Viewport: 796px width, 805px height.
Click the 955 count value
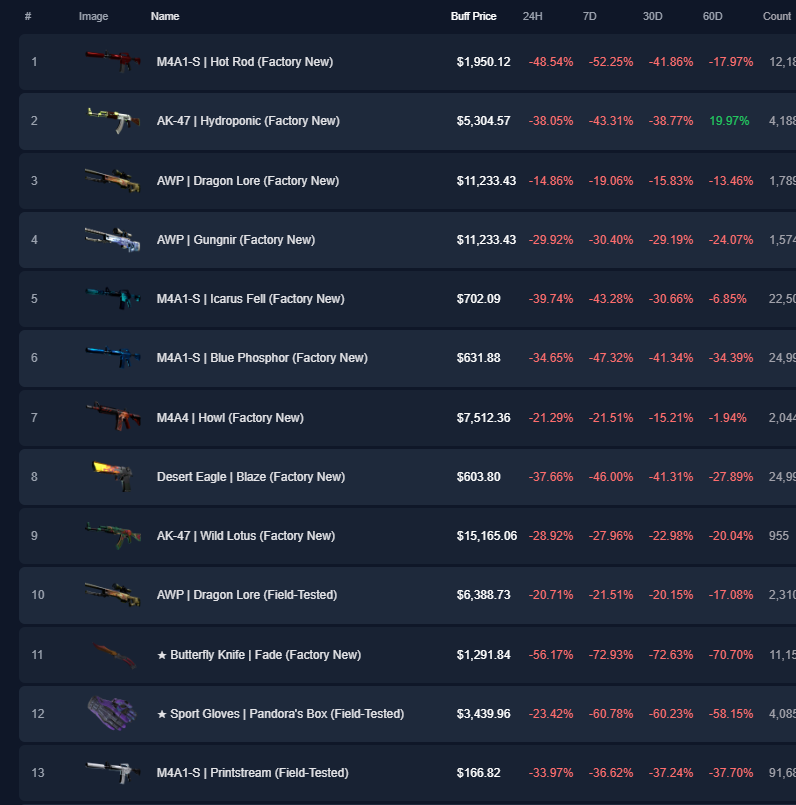click(x=779, y=536)
